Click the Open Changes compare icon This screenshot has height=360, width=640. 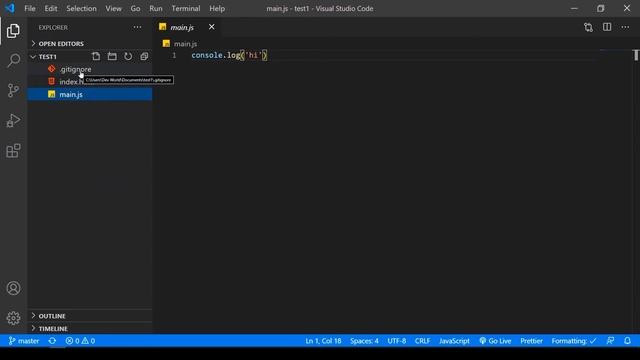point(588,27)
